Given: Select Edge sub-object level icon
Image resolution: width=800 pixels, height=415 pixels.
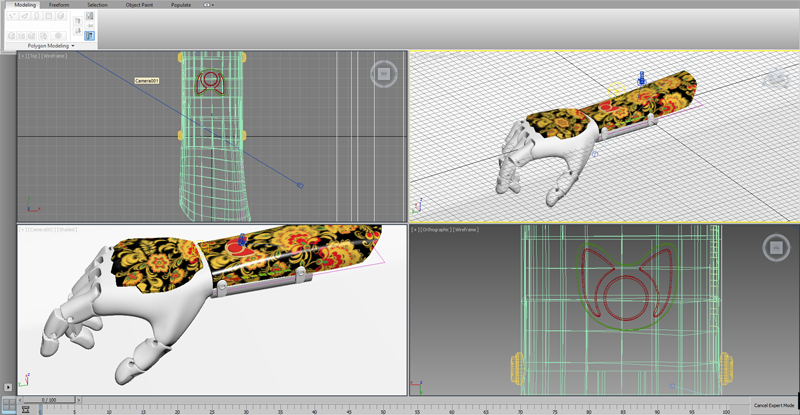Looking at the screenshot, I should (x=24, y=16).
